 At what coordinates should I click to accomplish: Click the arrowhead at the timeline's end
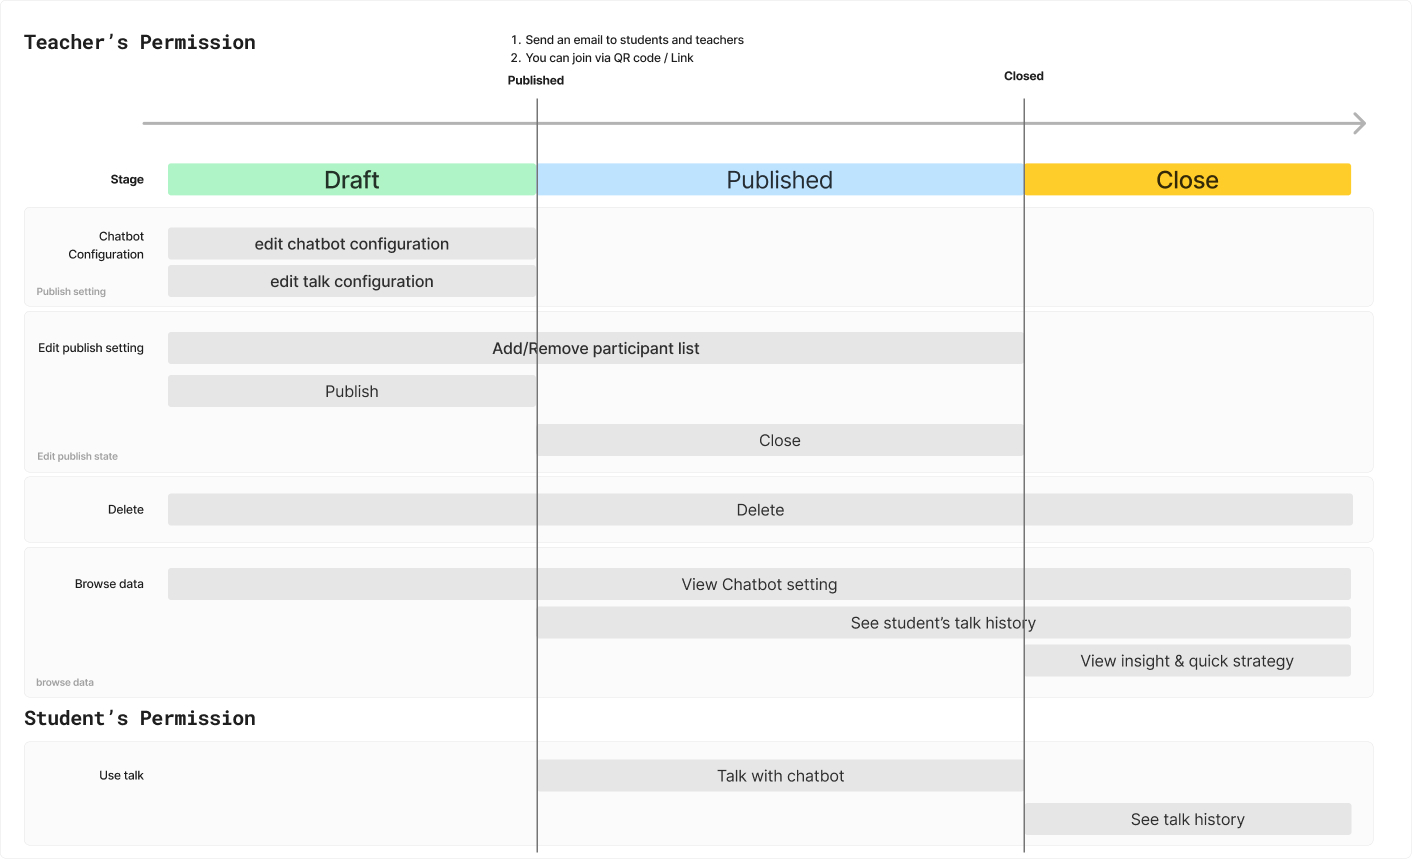(x=1359, y=123)
